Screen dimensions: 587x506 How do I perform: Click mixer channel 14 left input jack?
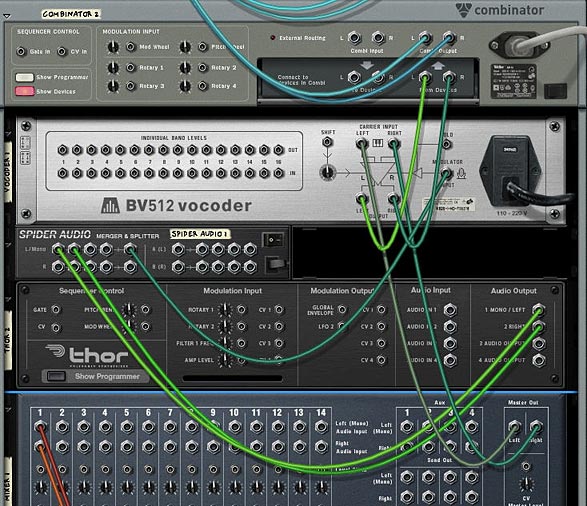(x=321, y=426)
